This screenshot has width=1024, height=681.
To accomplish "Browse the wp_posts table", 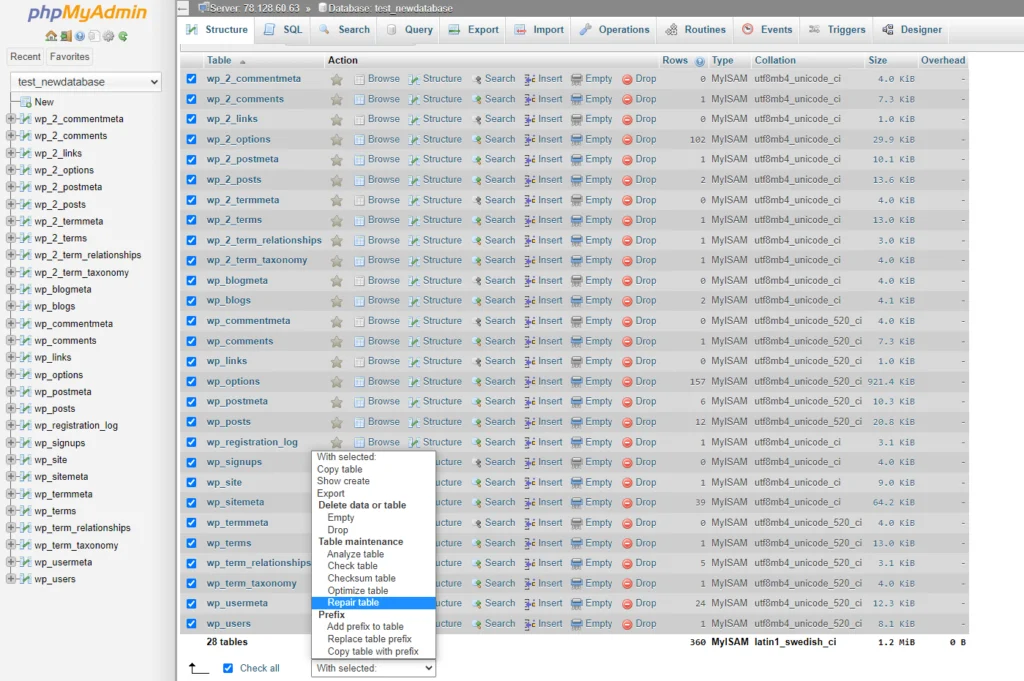I will (x=383, y=421).
